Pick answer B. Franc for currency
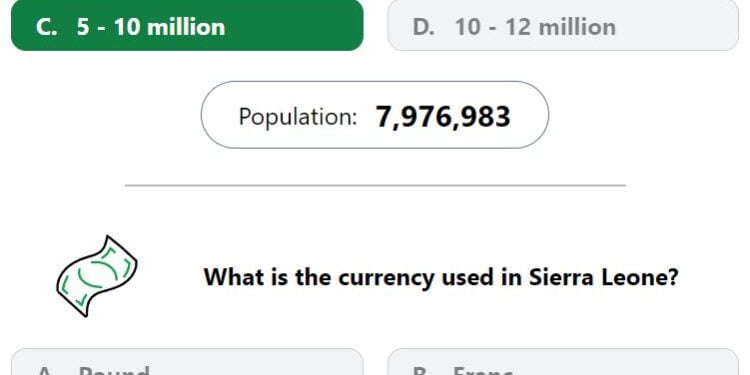 click(x=563, y=362)
